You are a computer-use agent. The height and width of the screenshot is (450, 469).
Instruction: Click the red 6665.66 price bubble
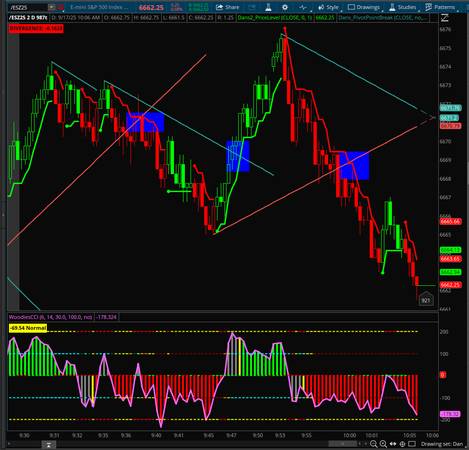point(450,221)
